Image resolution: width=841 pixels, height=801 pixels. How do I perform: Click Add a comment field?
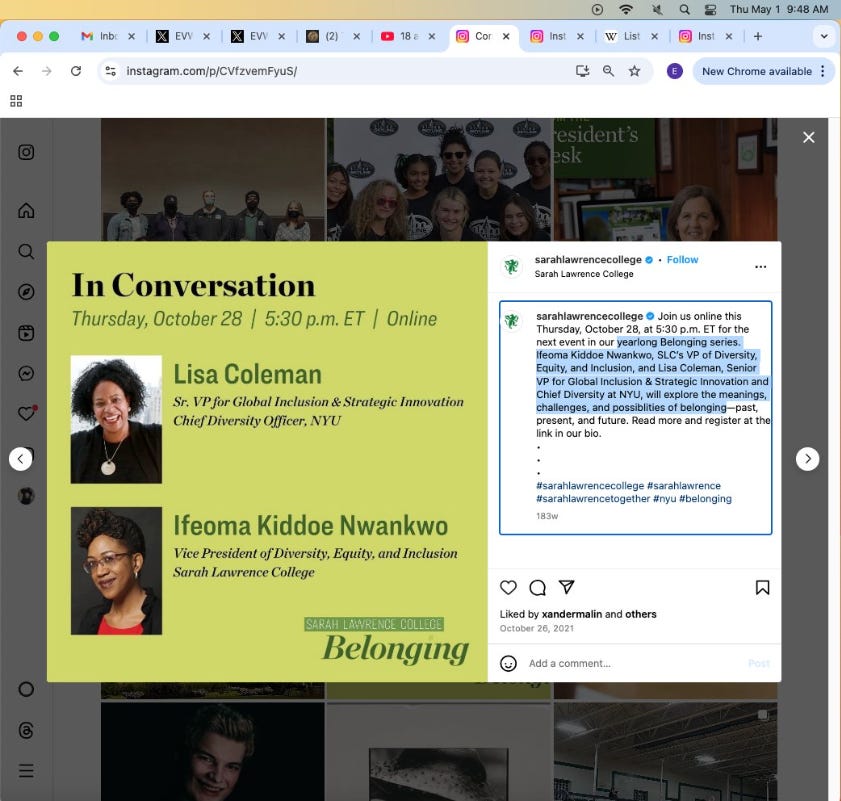click(633, 664)
